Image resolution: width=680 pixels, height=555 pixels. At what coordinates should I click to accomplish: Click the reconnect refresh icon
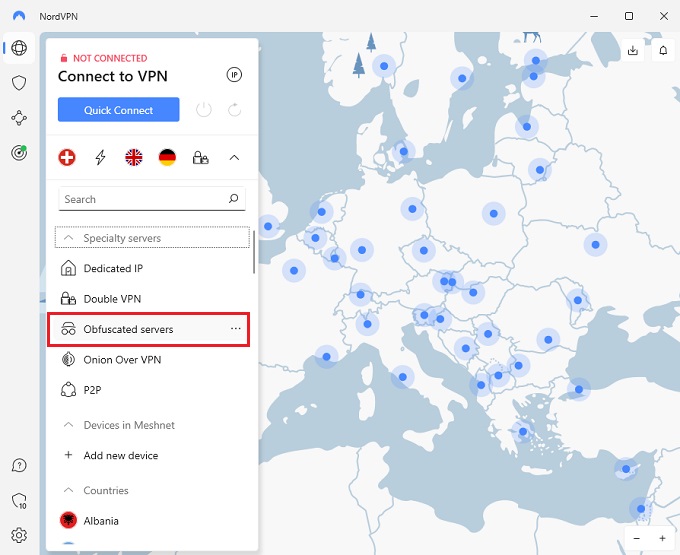(x=235, y=110)
